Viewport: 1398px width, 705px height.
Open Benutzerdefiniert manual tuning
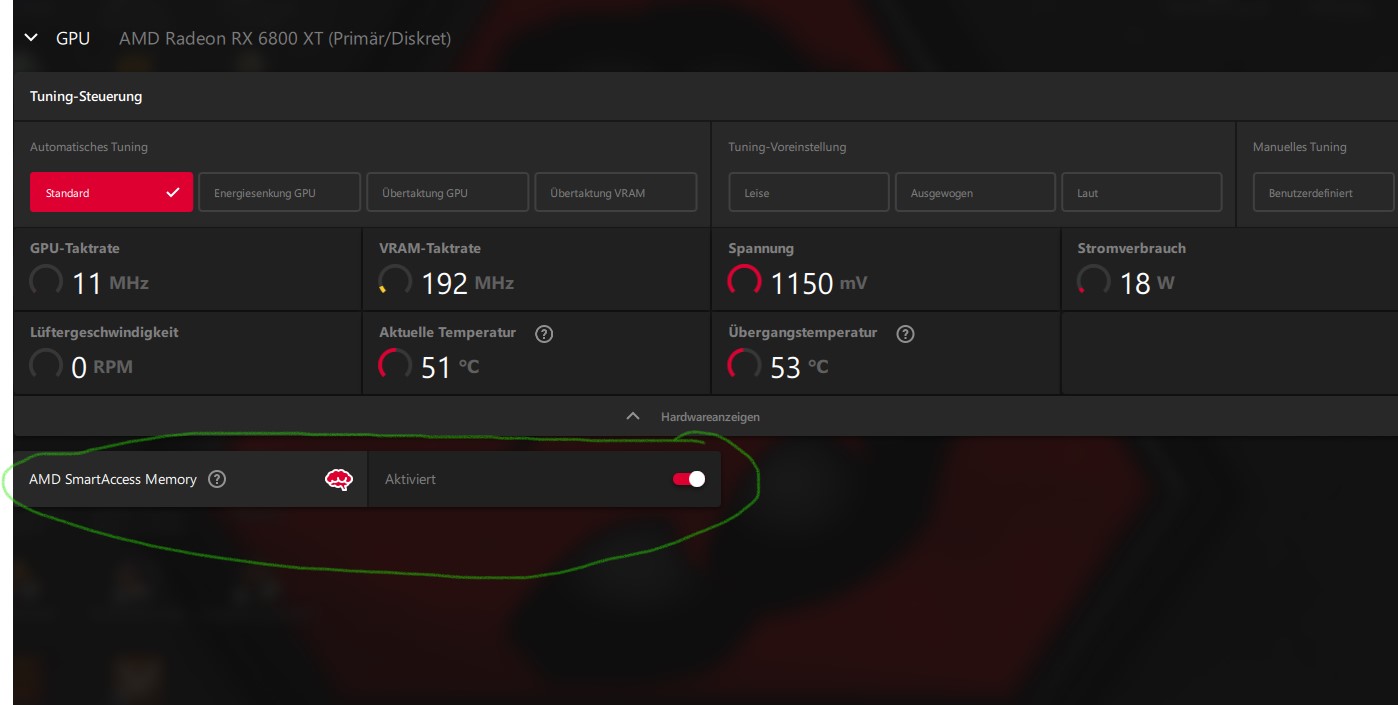point(1324,192)
